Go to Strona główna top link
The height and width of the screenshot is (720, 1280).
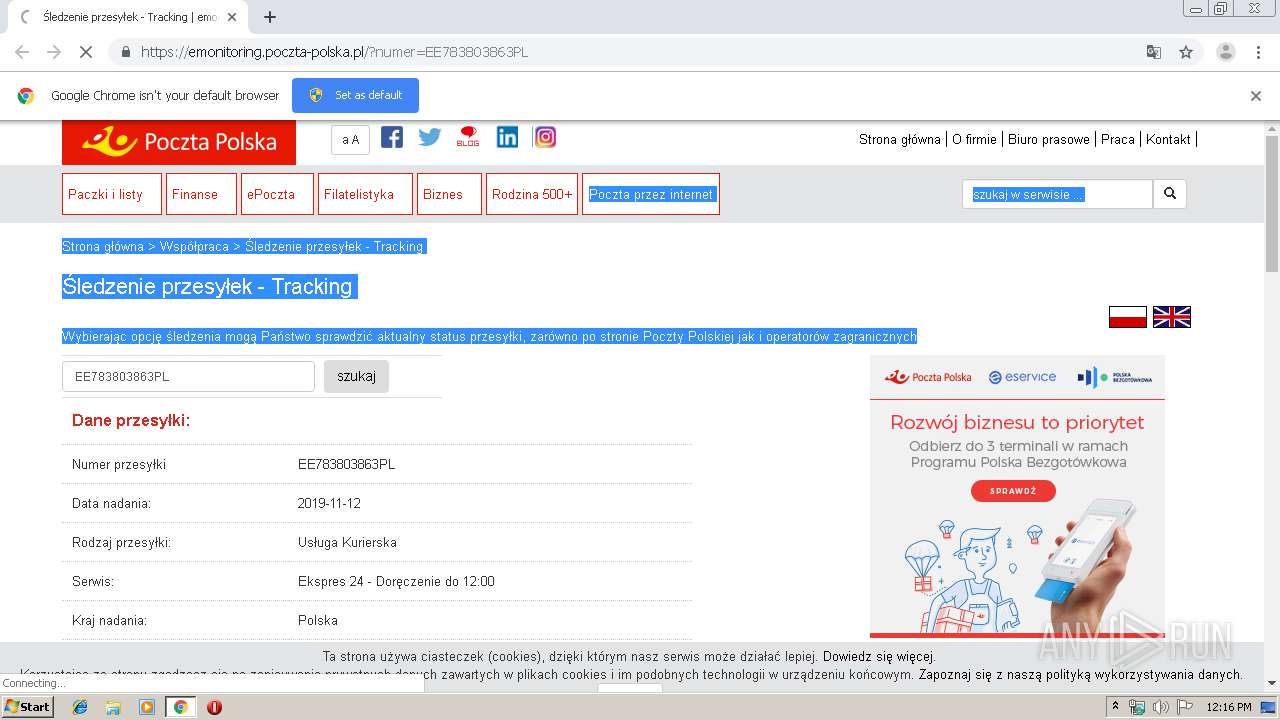(x=900, y=139)
